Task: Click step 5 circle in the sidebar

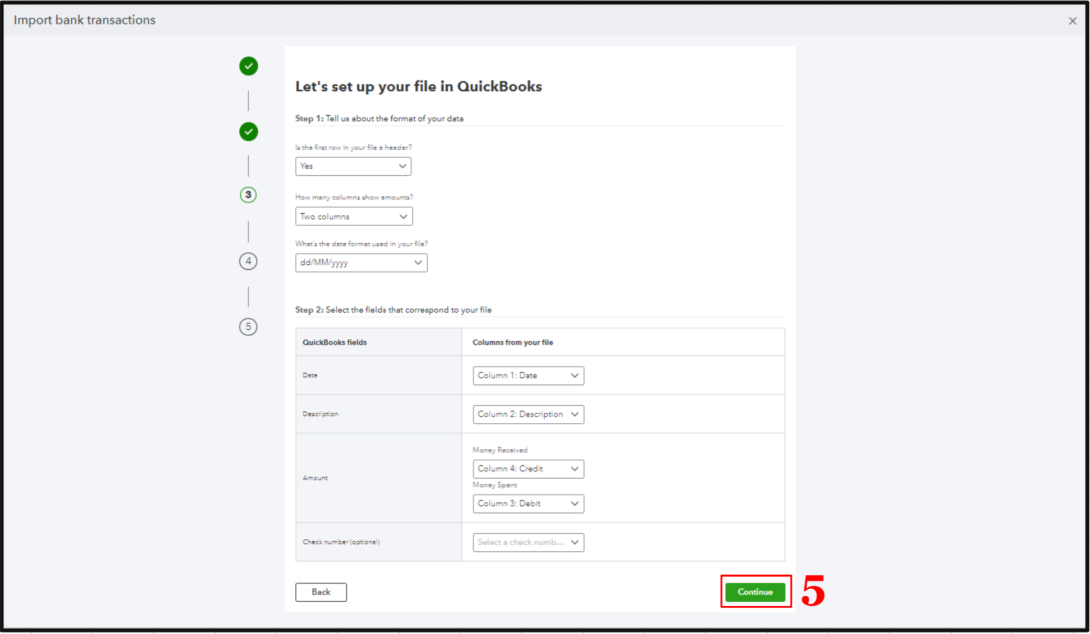Action: [248, 327]
